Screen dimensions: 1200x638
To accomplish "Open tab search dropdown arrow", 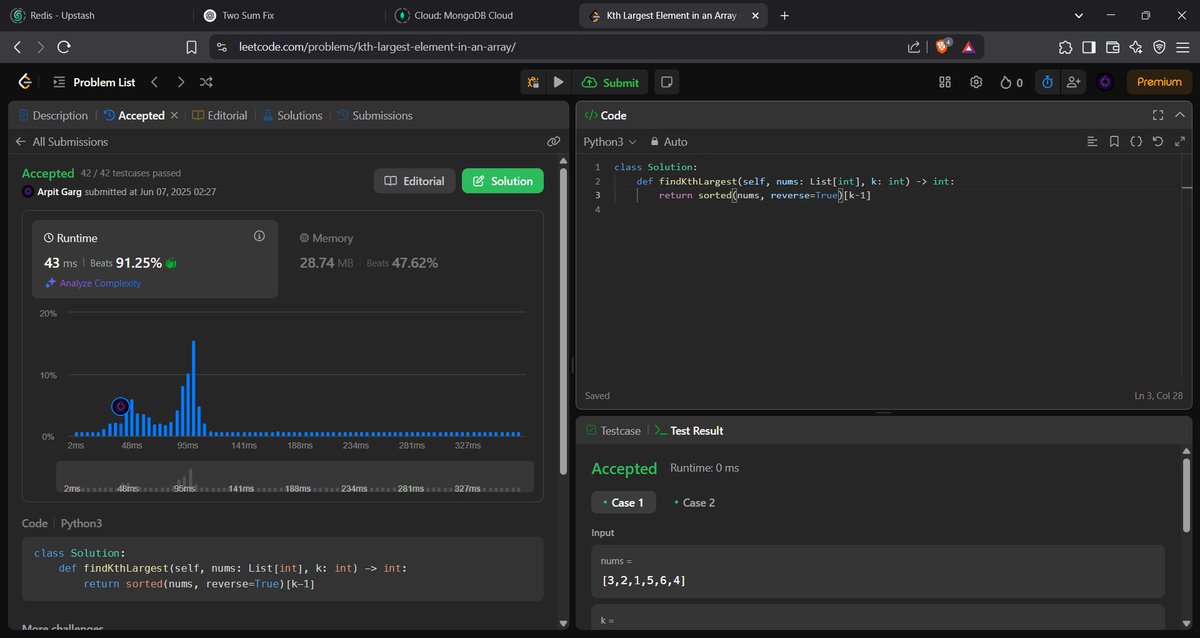I will (x=1079, y=16).
